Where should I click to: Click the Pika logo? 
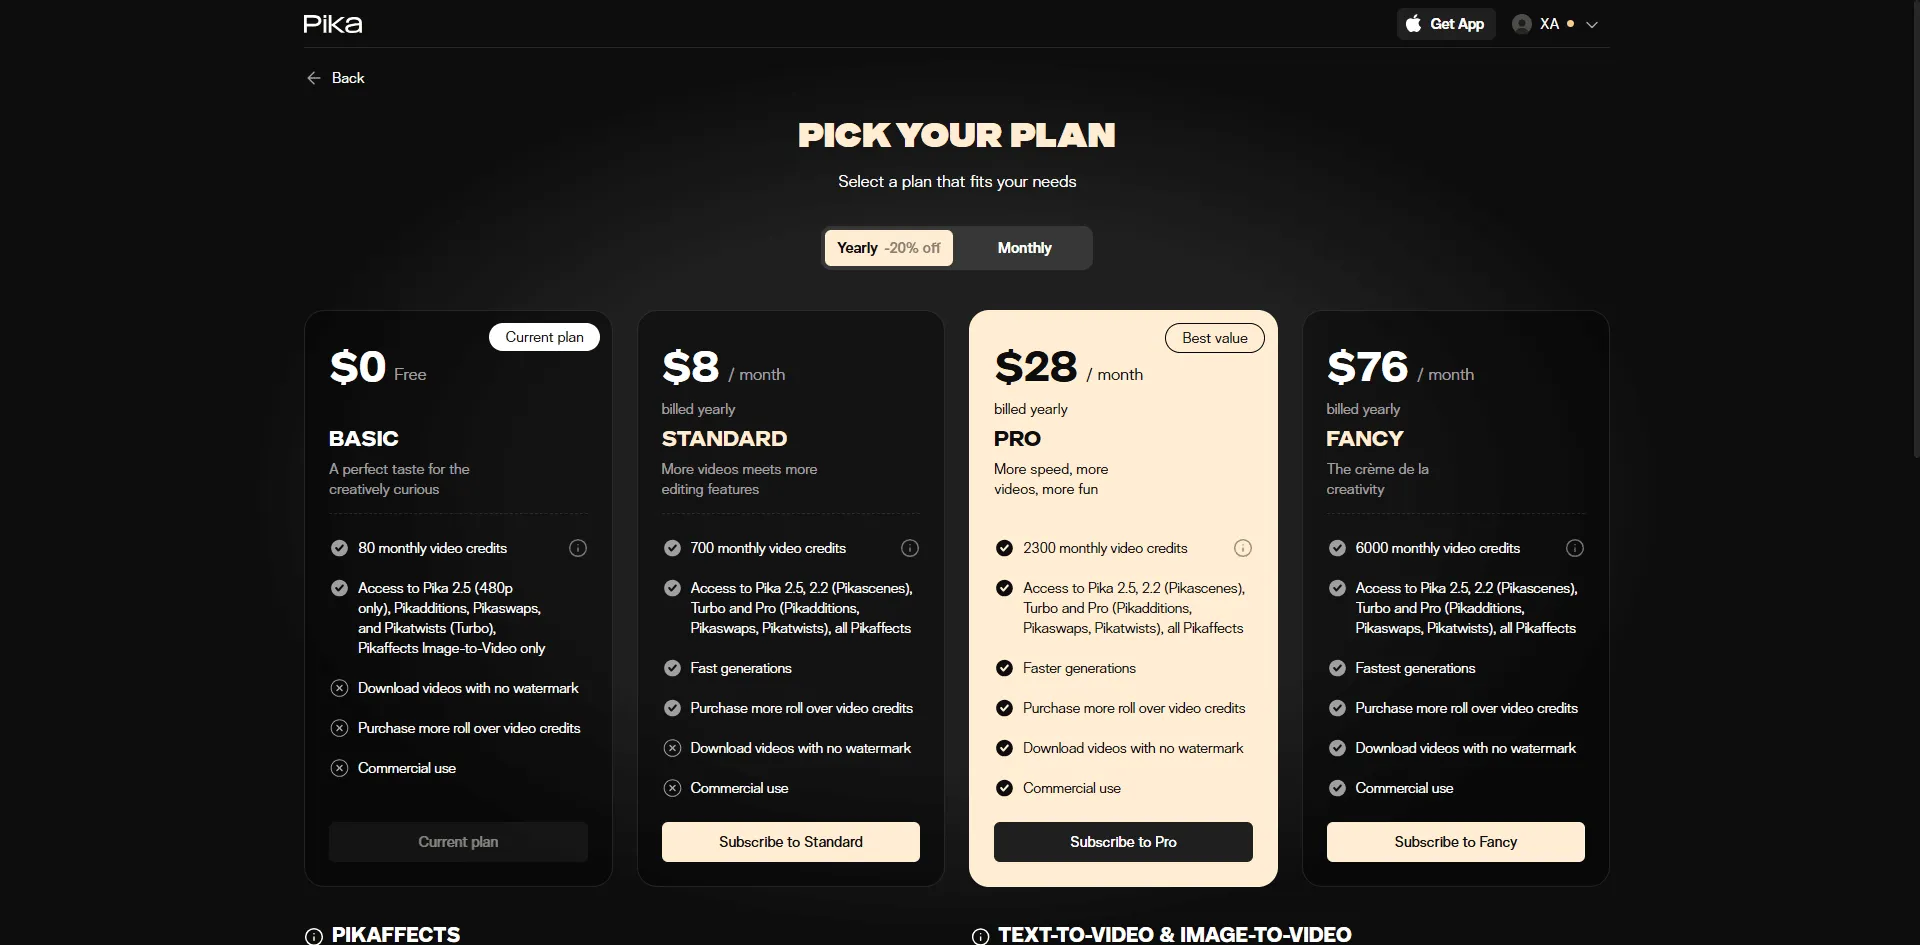click(333, 24)
